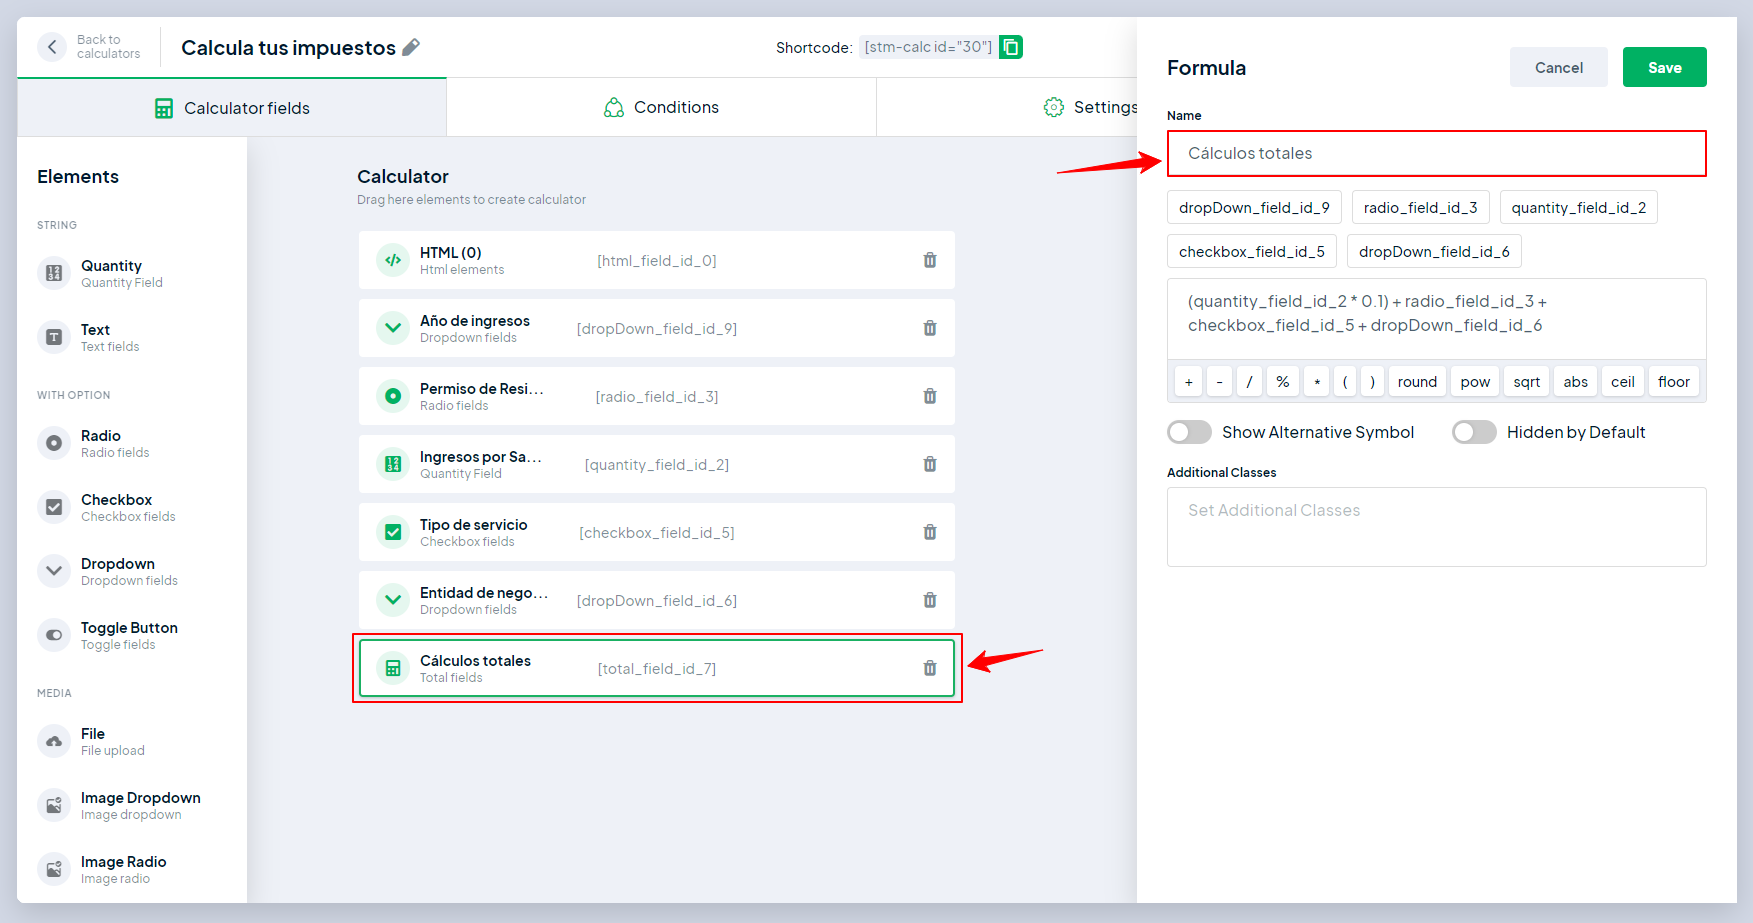Open the Calculator fields tab
This screenshot has width=1753, height=923.
tap(232, 108)
